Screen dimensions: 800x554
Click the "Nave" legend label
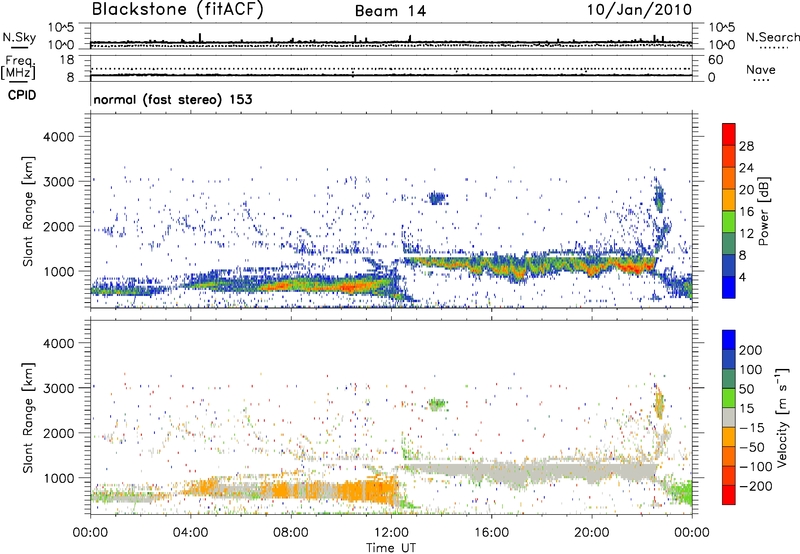pyautogui.click(x=761, y=69)
